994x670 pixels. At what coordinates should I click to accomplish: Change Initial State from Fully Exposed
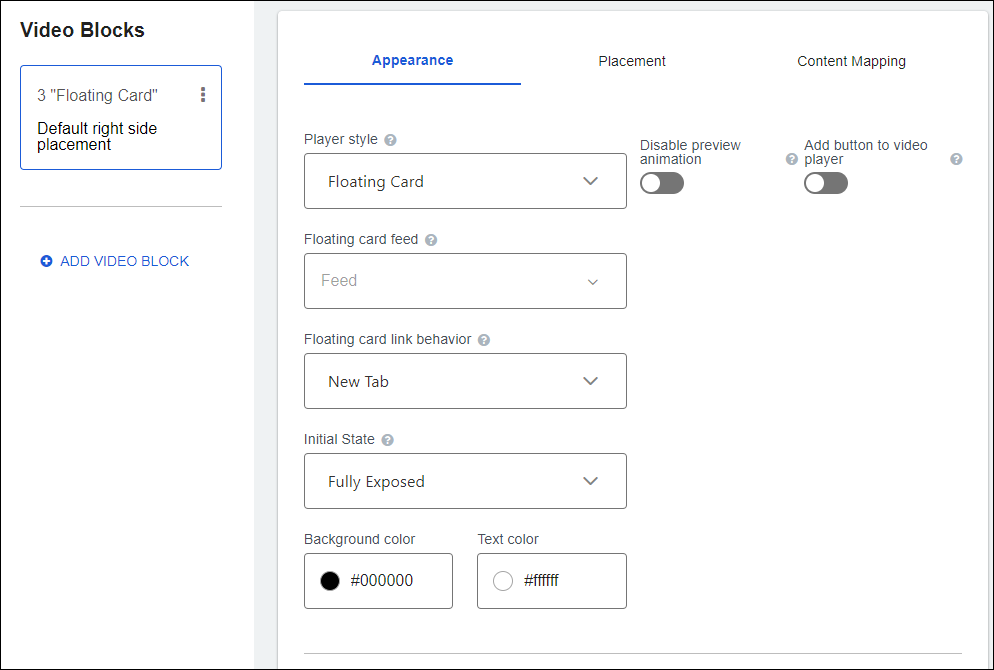click(x=465, y=481)
